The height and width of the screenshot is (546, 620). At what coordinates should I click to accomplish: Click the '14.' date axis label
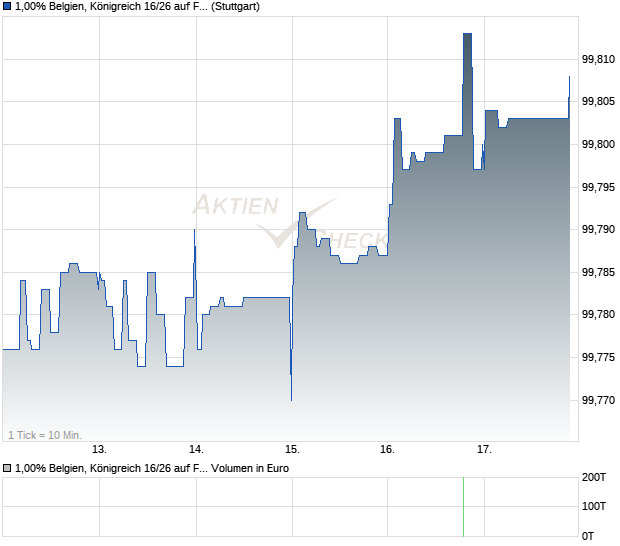click(196, 450)
